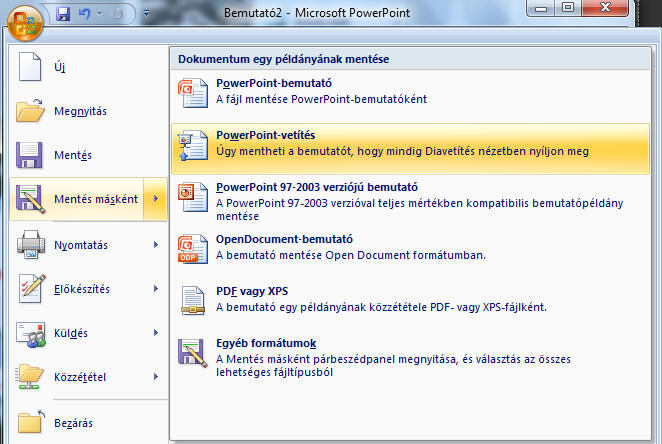Open the Customize Quick Access Toolbar dropdown
The image size is (662, 444).
146,14
